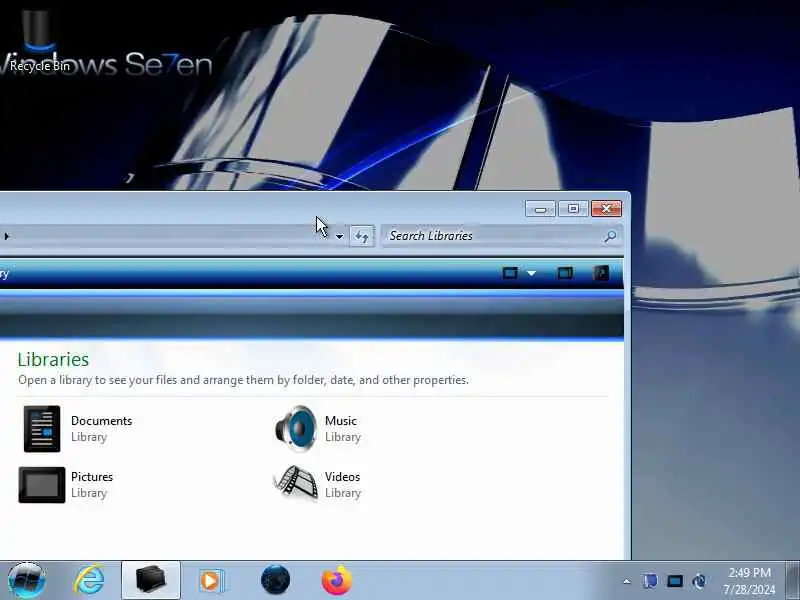The width and height of the screenshot is (800, 600).
Task: Click the search magnifier icon
Action: (610, 236)
